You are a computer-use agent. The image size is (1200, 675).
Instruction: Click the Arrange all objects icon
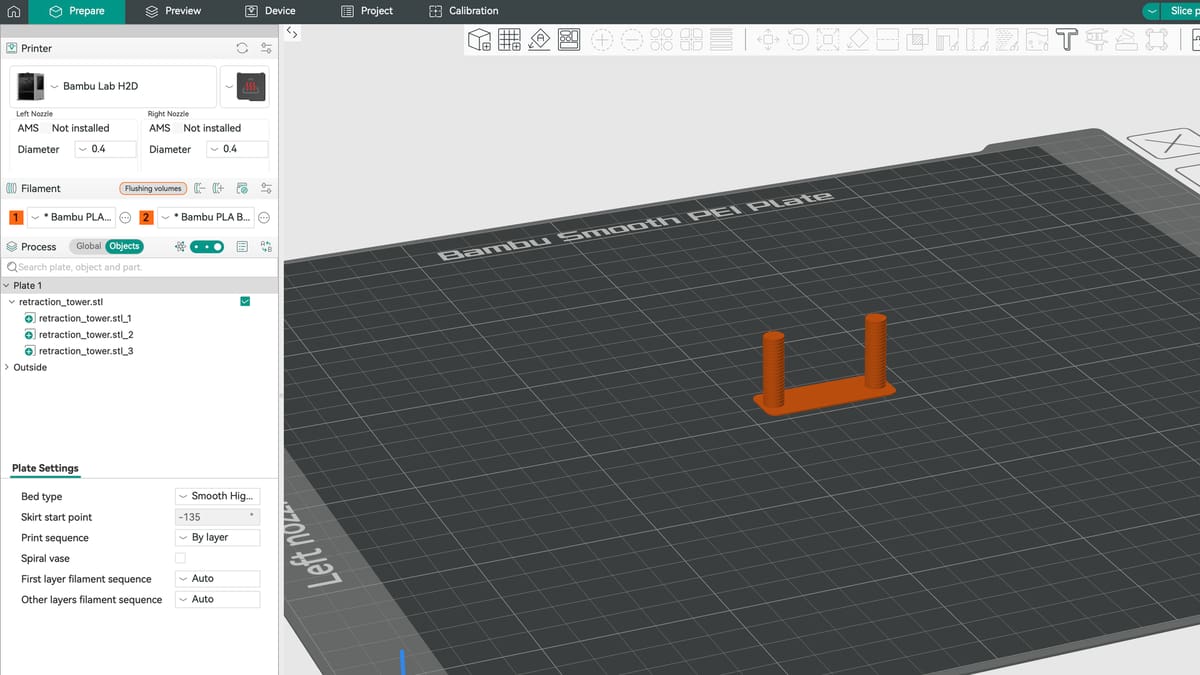coord(569,40)
